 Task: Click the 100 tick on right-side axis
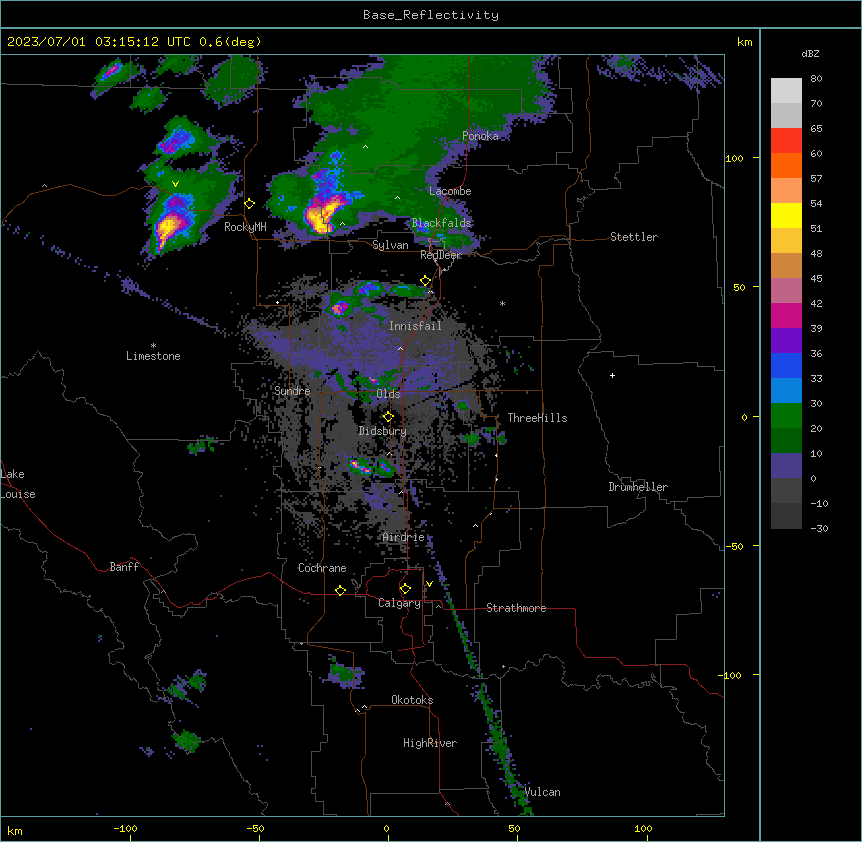734,158
